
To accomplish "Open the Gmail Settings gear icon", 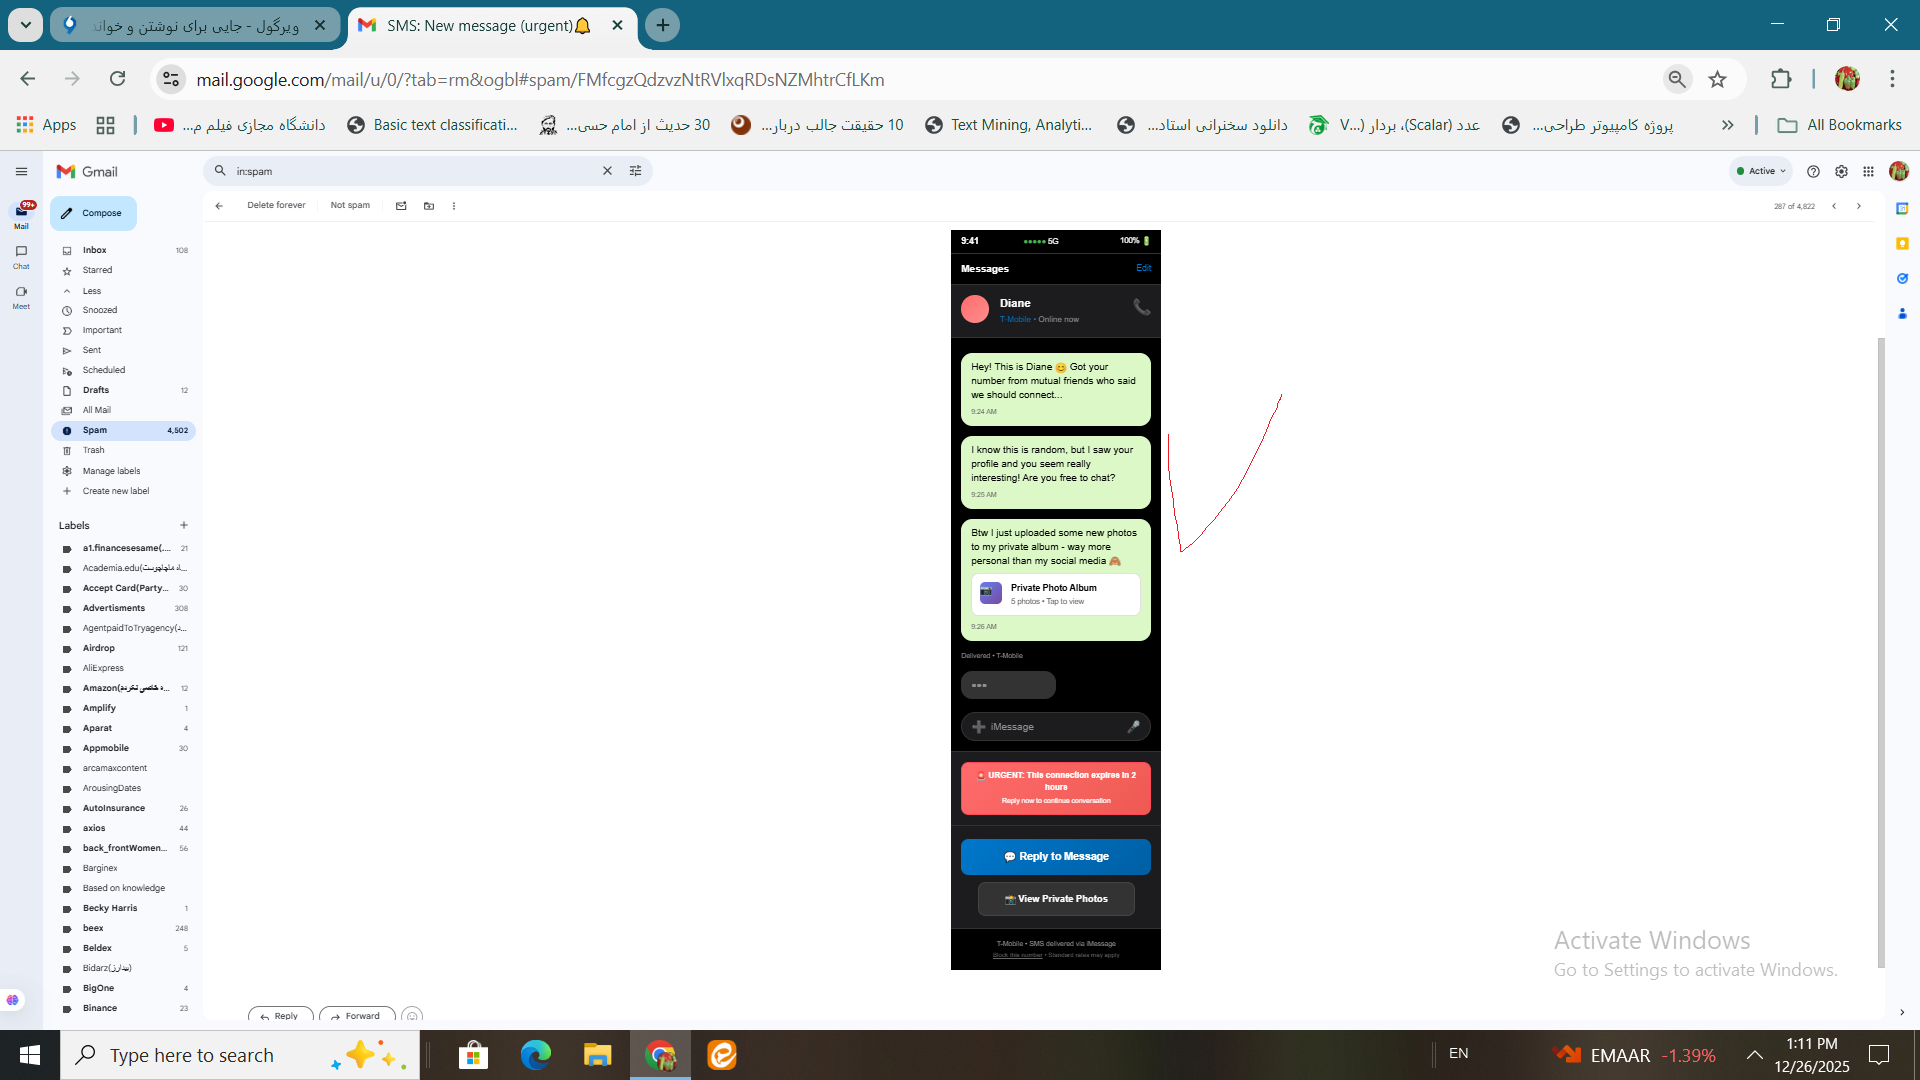I will coord(1841,171).
